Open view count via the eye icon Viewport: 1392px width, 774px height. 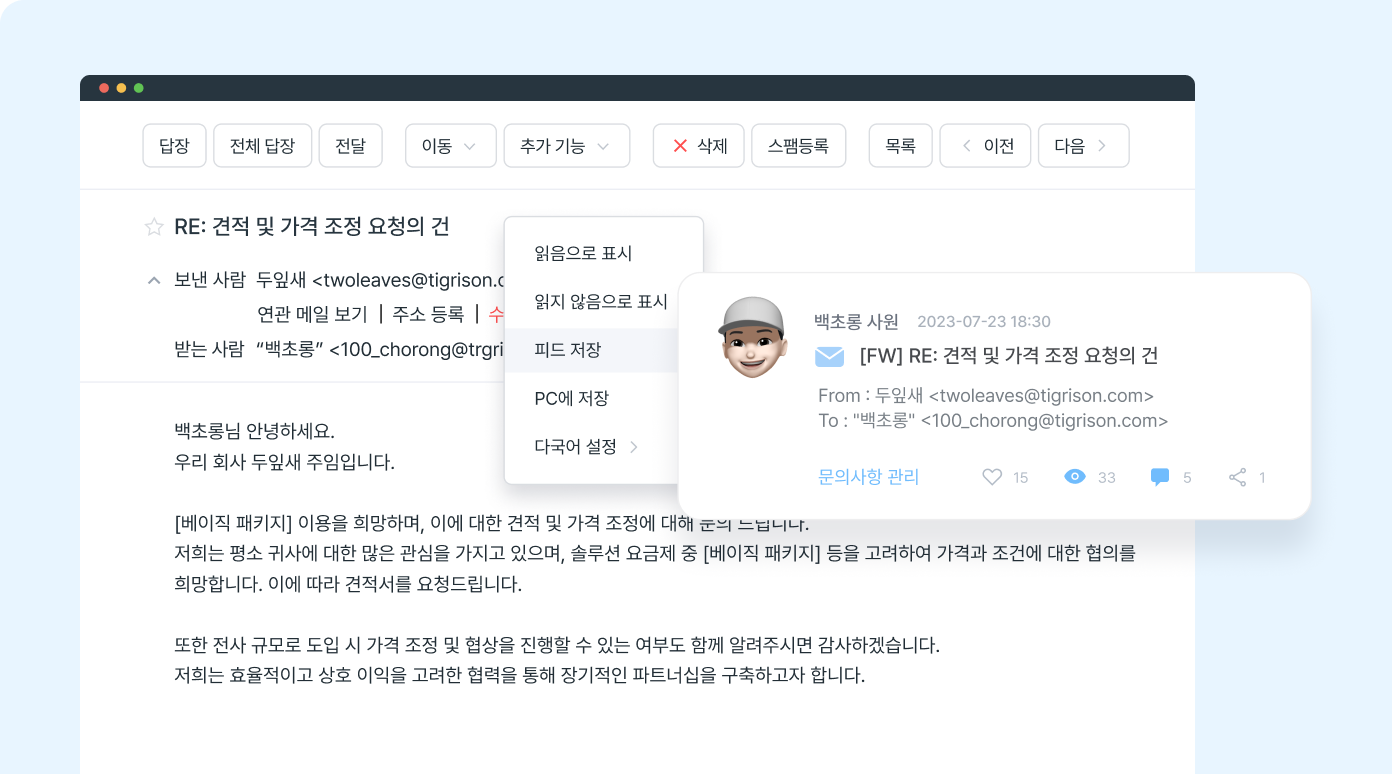coord(1073,477)
